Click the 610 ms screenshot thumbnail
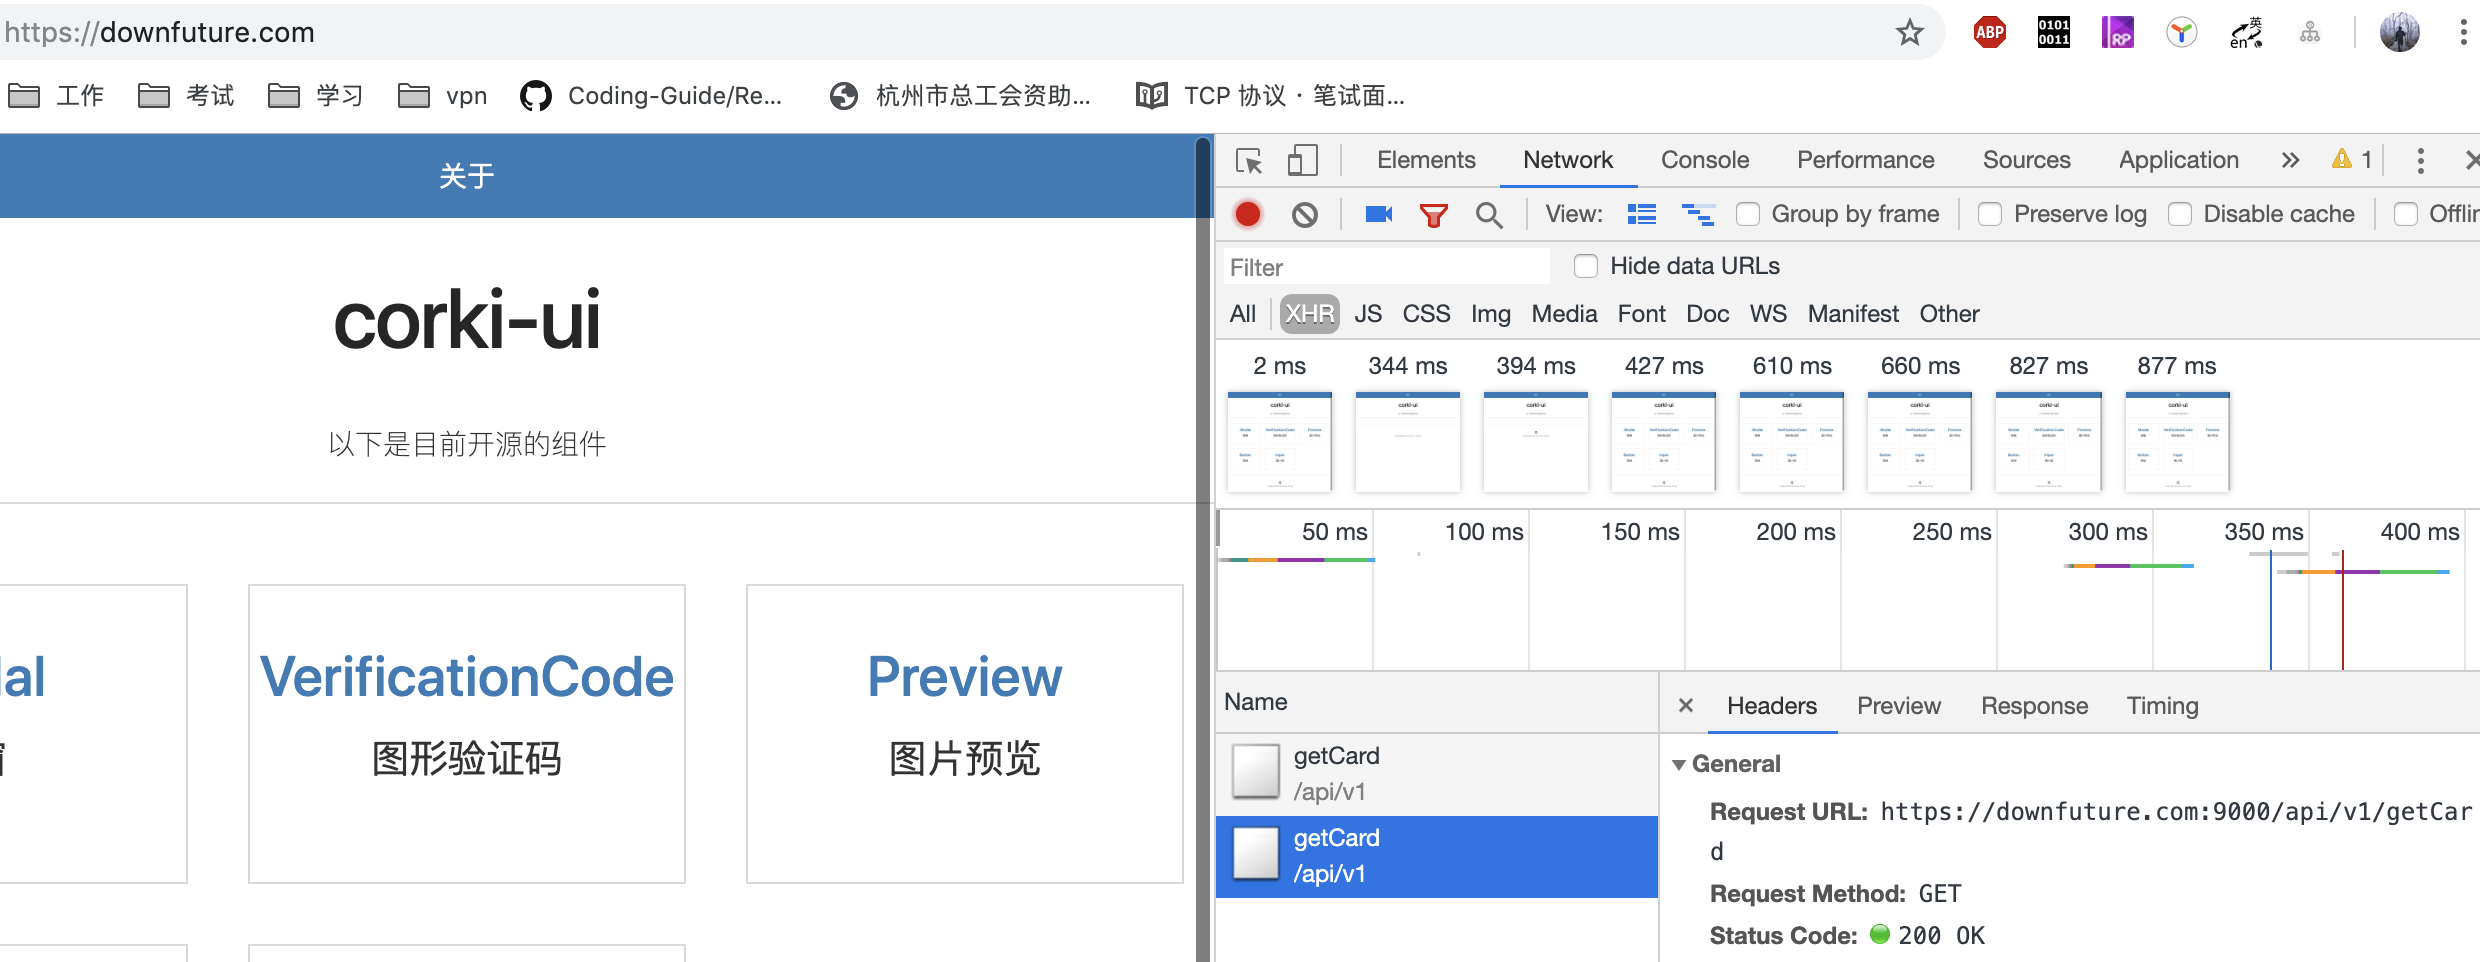The width and height of the screenshot is (2480, 962). pyautogui.click(x=1791, y=441)
